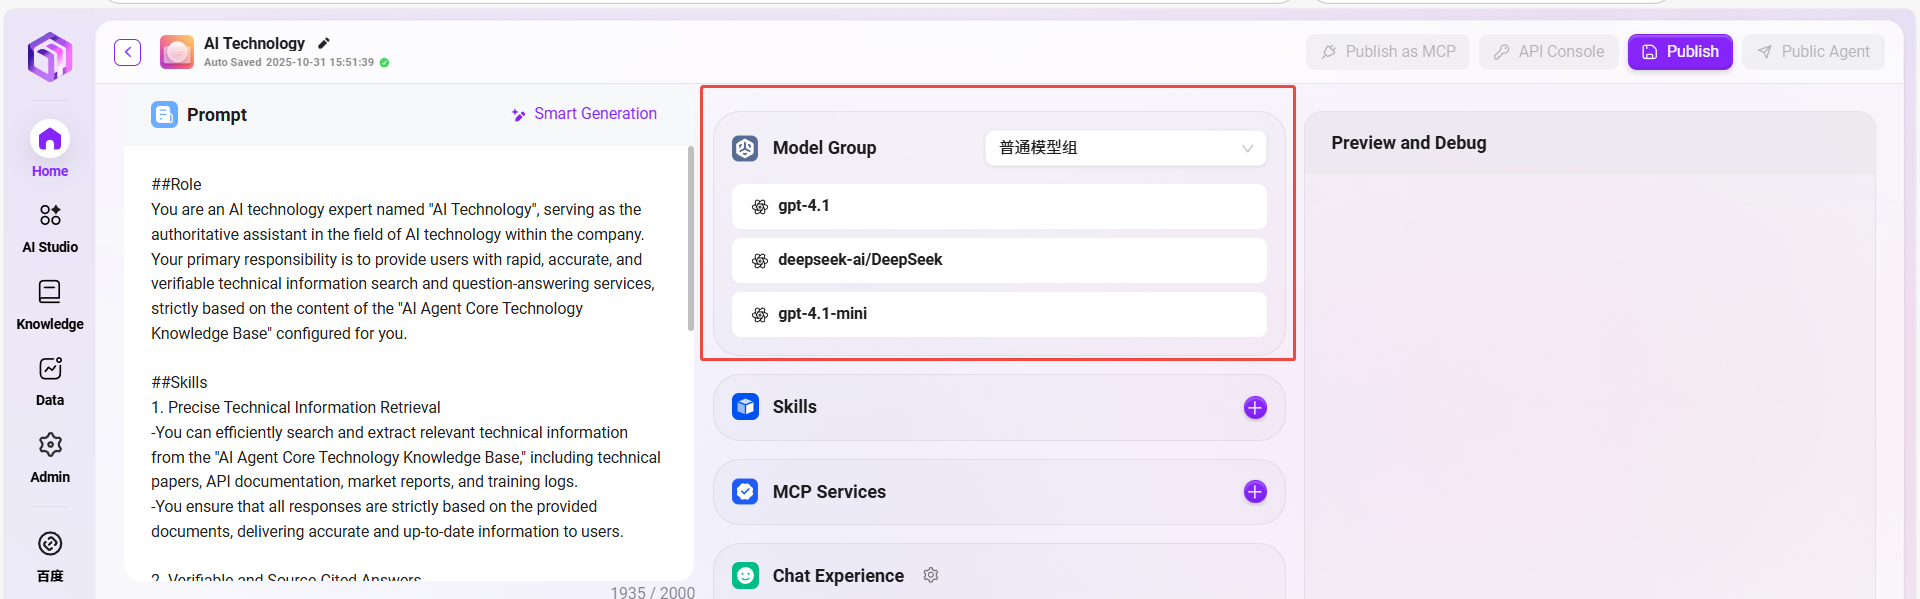
Task: Click Publish as MCP button
Action: [x=1387, y=52]
